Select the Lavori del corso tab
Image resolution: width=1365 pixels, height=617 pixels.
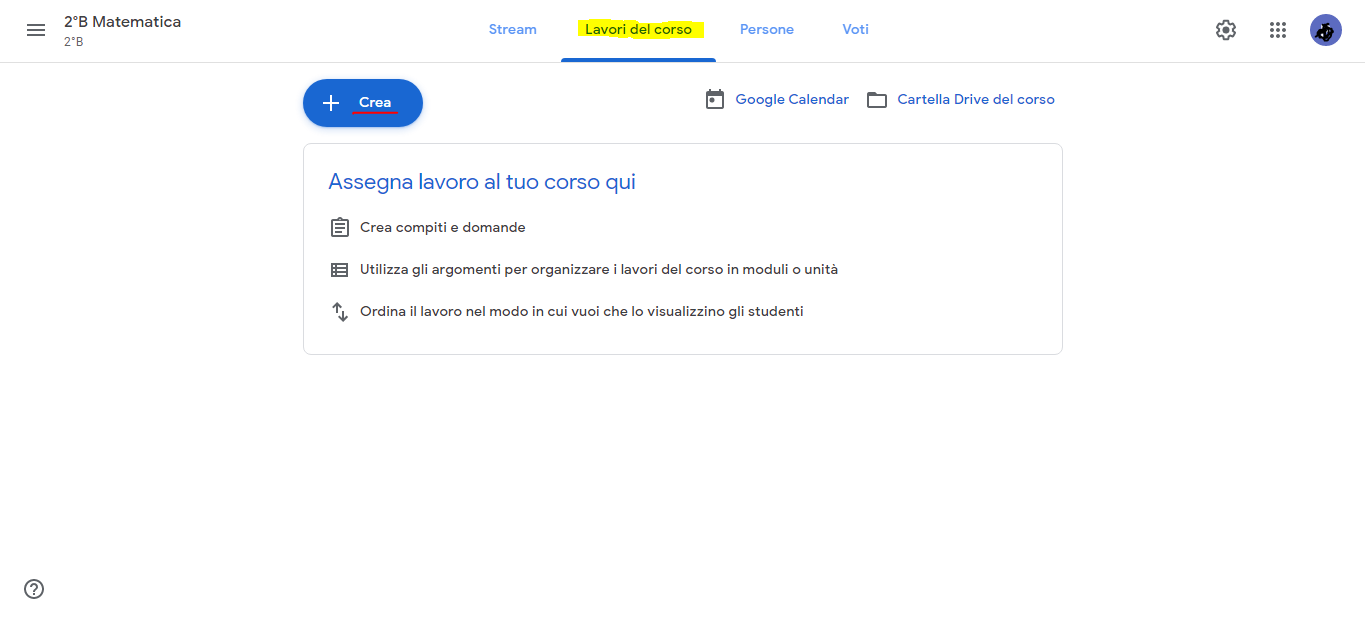click(x=638, y=30)
